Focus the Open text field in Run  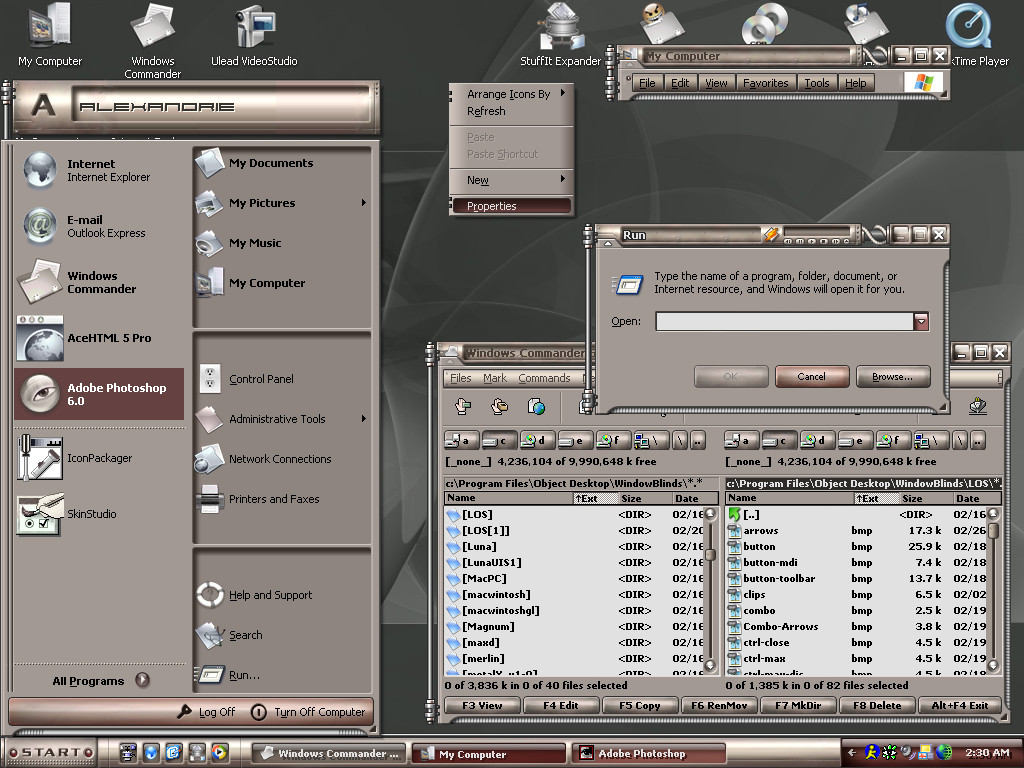[x=784, y=321]
